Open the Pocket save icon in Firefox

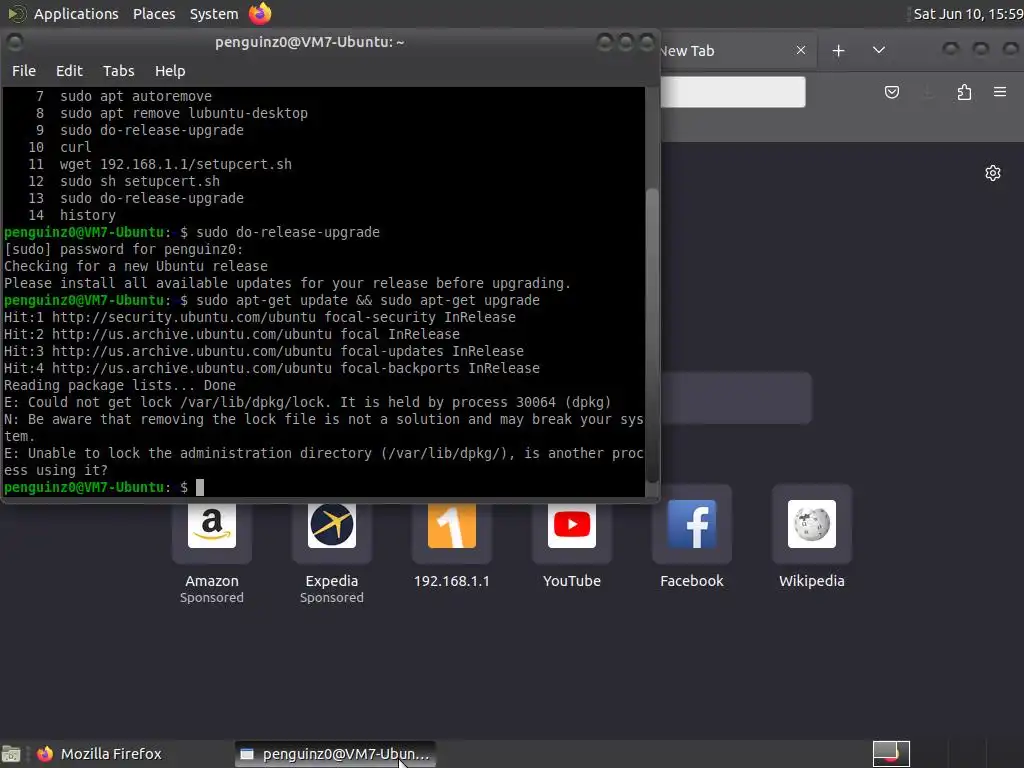point(891,92)
